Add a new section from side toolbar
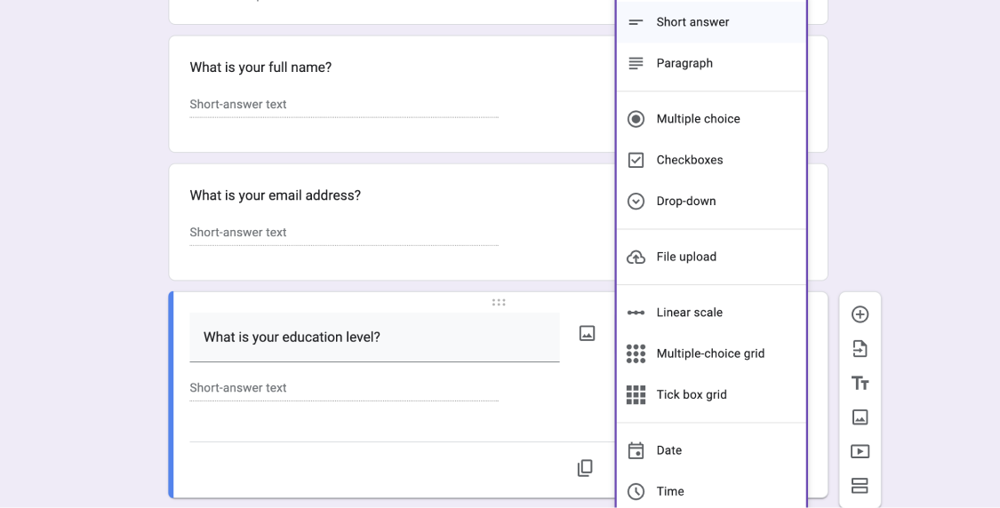This screenshot has height=508, width=1000. (859, 486)
